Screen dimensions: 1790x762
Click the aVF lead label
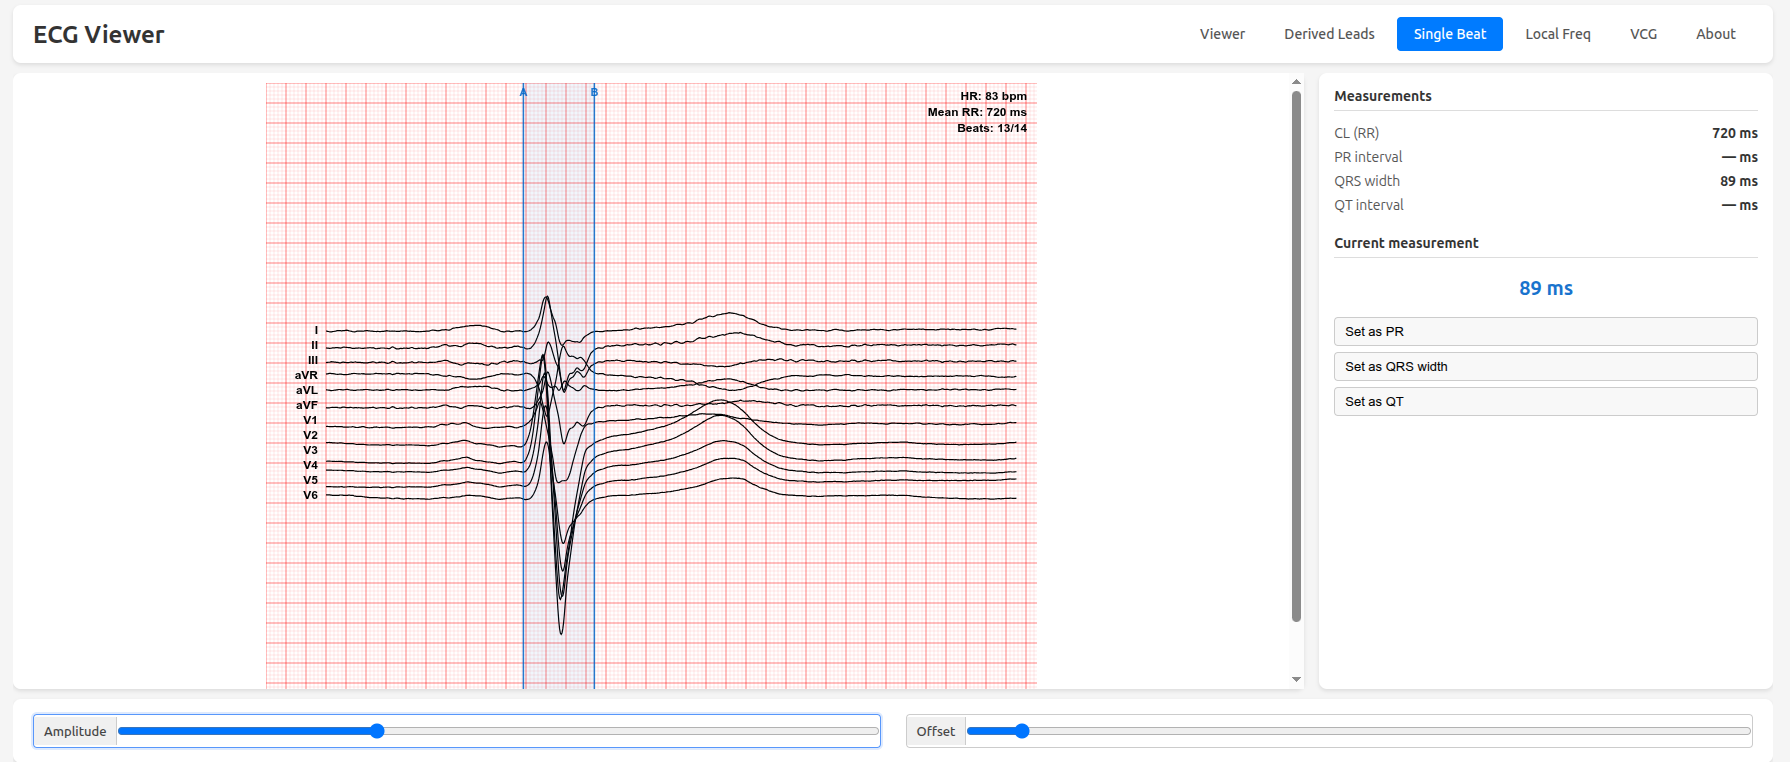coord(306,405)
